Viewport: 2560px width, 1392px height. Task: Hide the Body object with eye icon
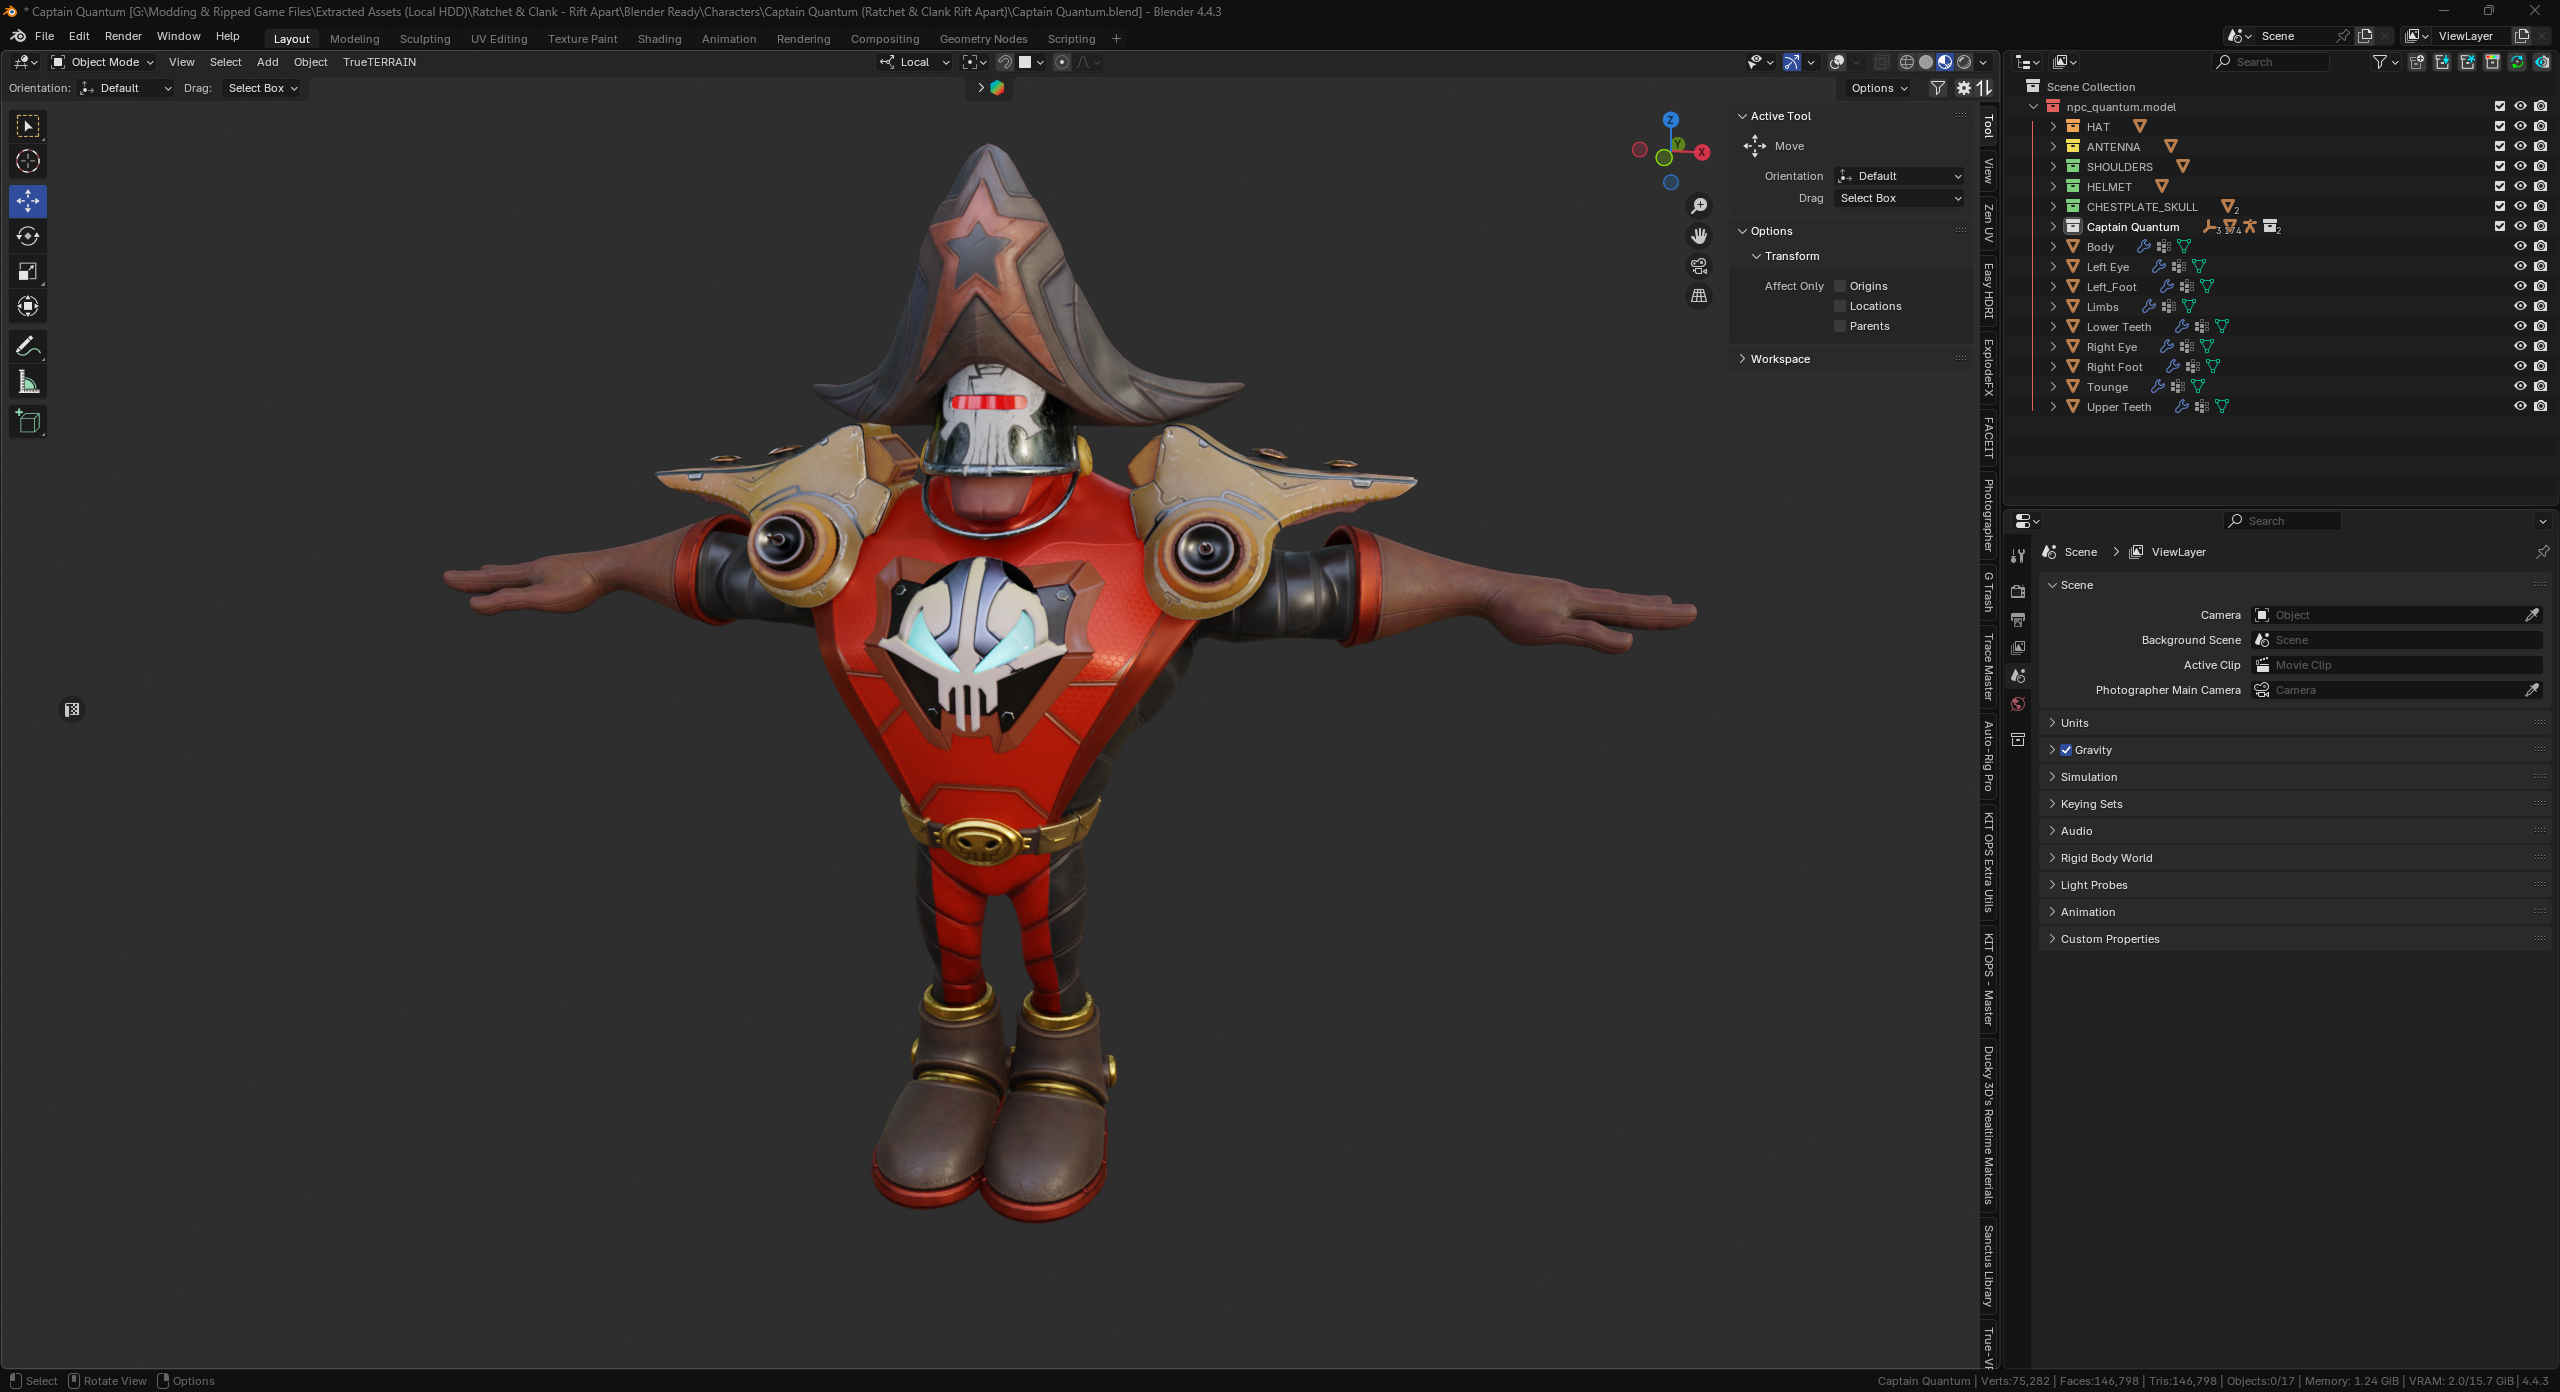2520,247
